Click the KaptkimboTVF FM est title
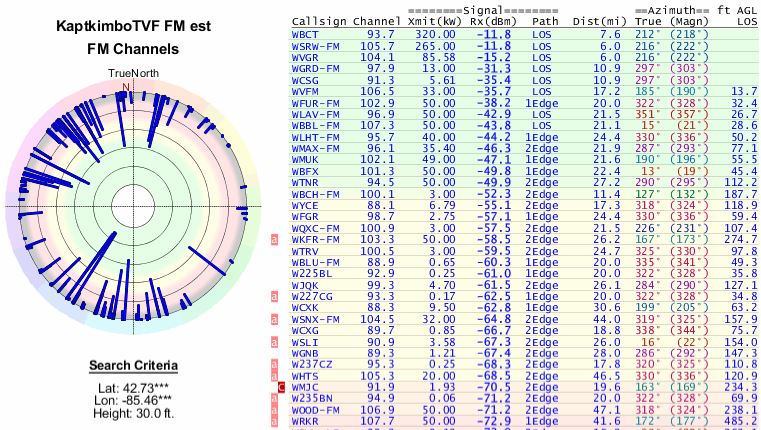761x430 pixels. (x=126, y=28)
